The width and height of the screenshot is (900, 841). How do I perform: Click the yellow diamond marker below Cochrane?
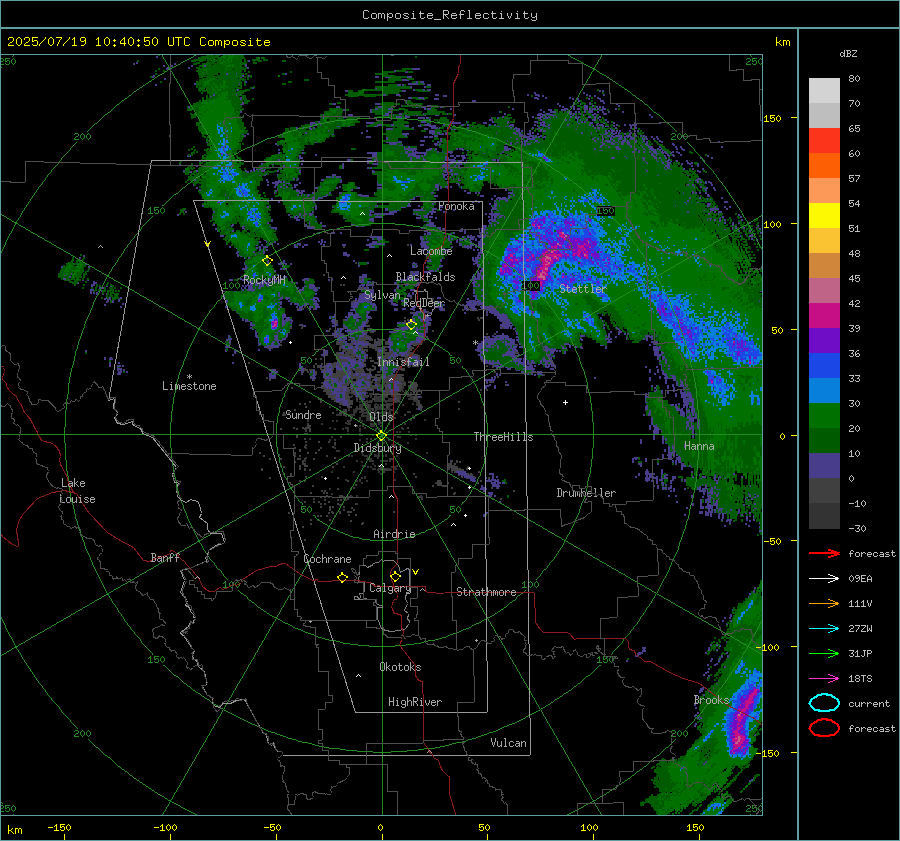343,577
